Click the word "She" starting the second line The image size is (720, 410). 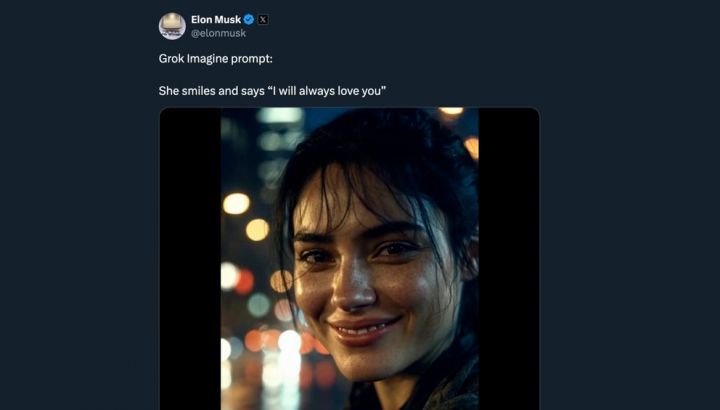coord(169,92)
